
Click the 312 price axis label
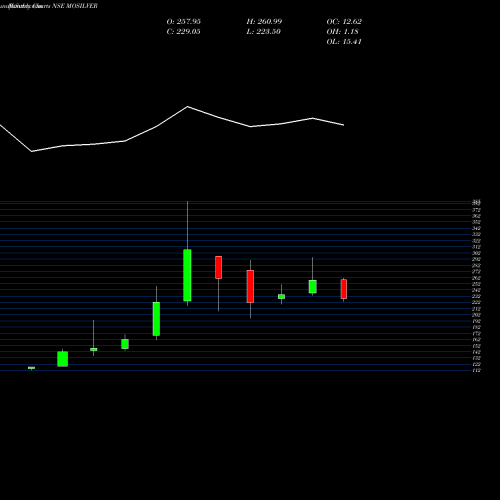pos(476,247)
